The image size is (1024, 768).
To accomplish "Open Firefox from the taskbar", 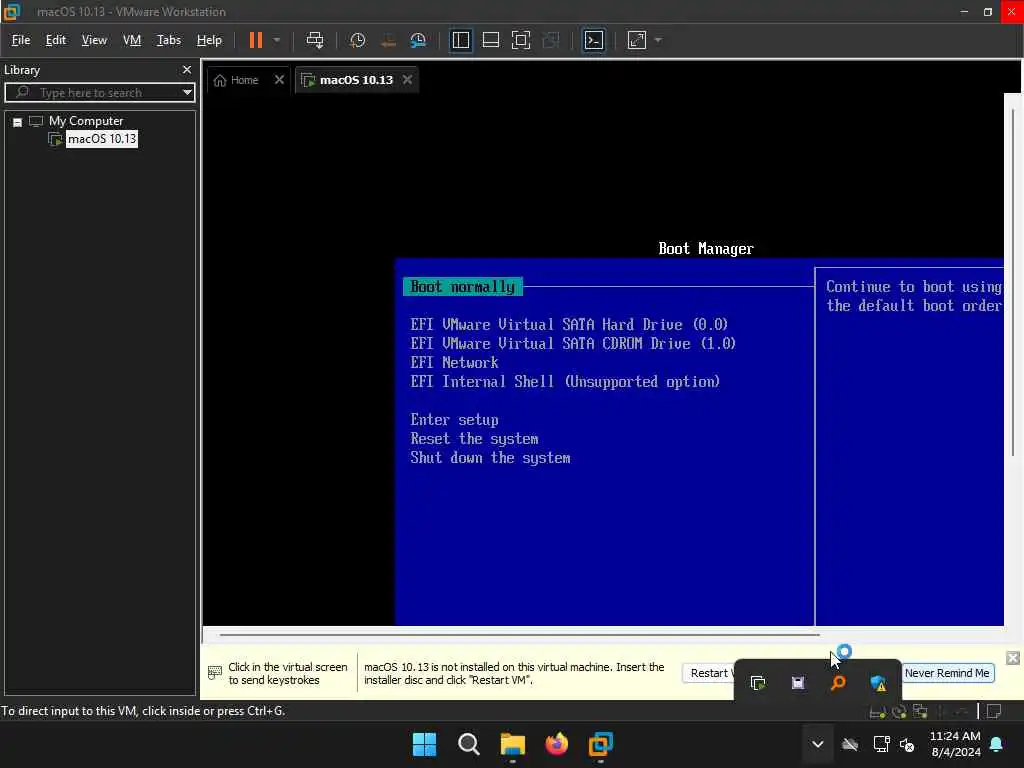I will point(556,744).
